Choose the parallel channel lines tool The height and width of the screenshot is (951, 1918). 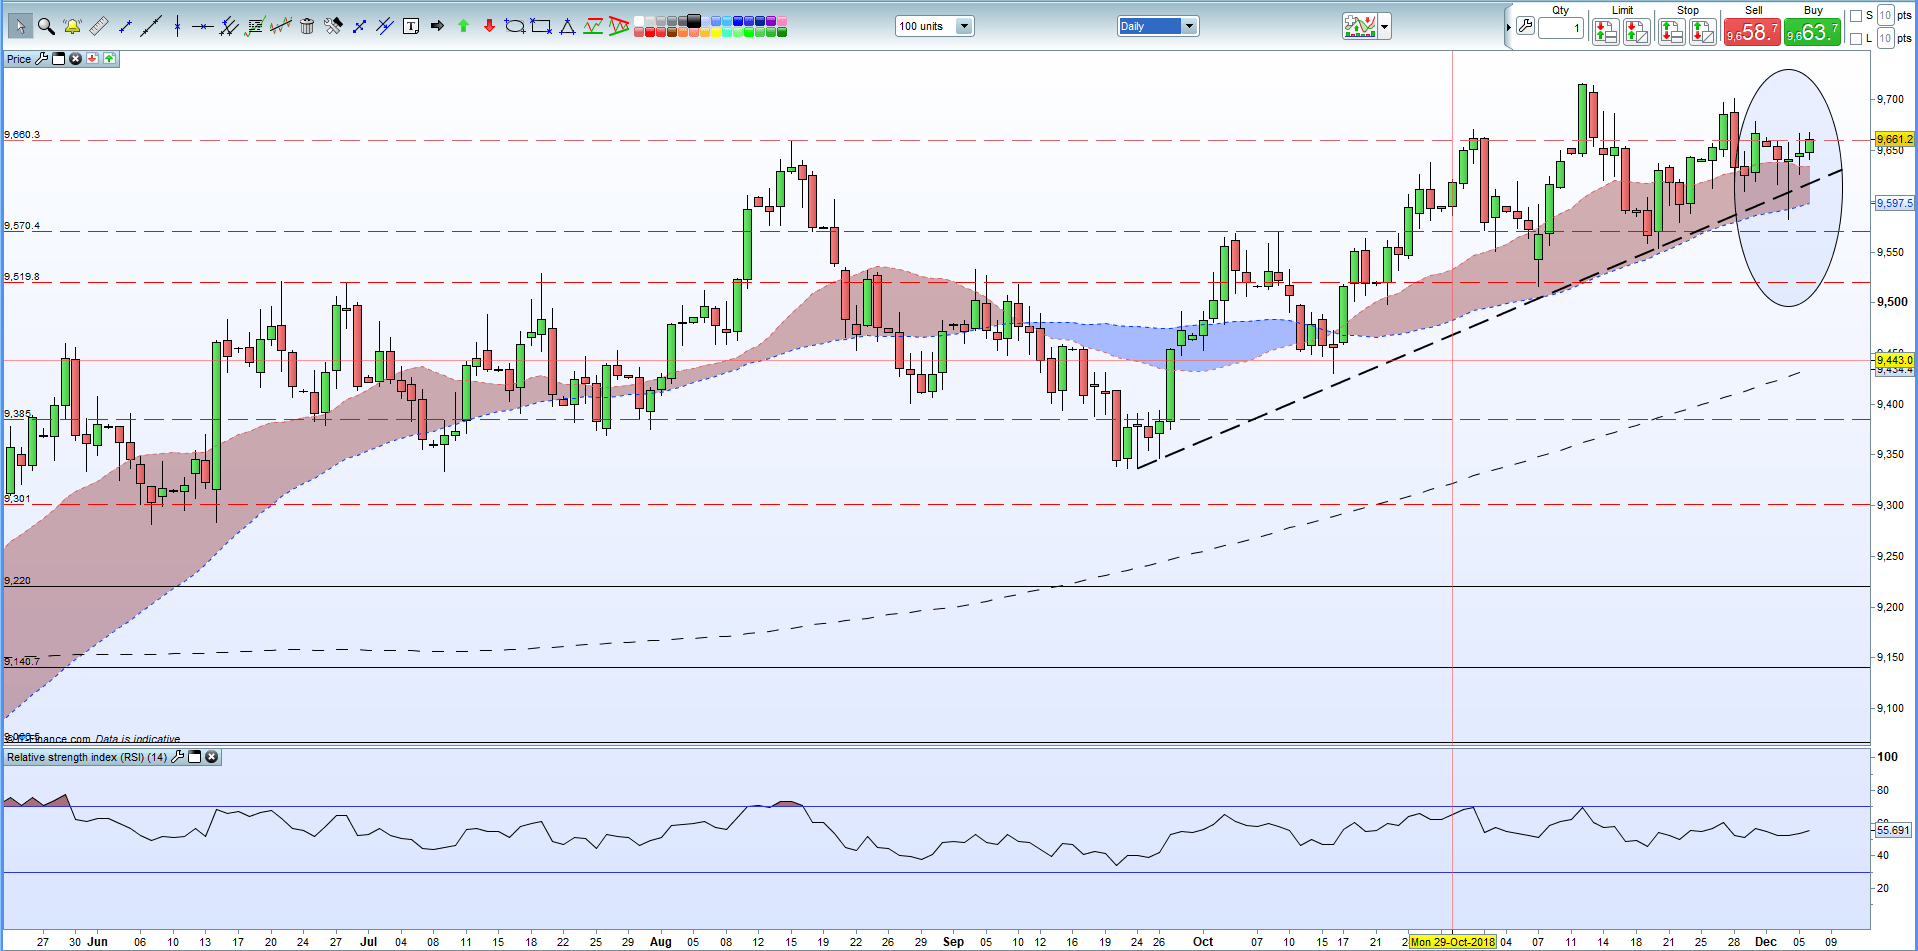[228, 26]
